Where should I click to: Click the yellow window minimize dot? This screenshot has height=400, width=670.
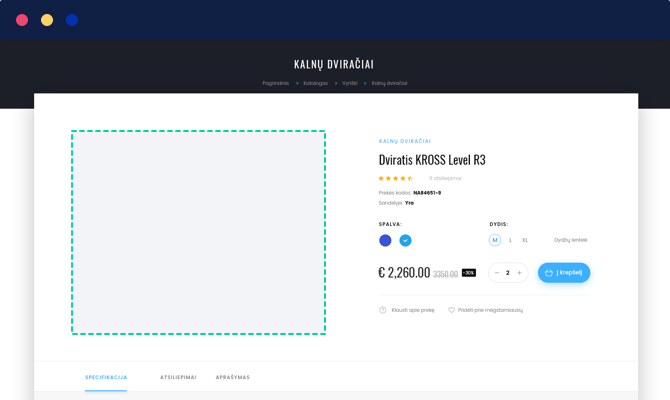(47, 20)
